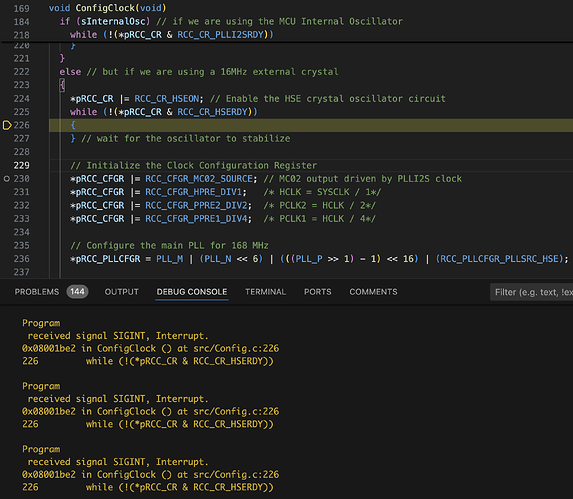The image size is (573, 499).
Task: Click RCC_CFGR_MCO2_SOURCE symbol on line 230
Action: tap(199, 179)
